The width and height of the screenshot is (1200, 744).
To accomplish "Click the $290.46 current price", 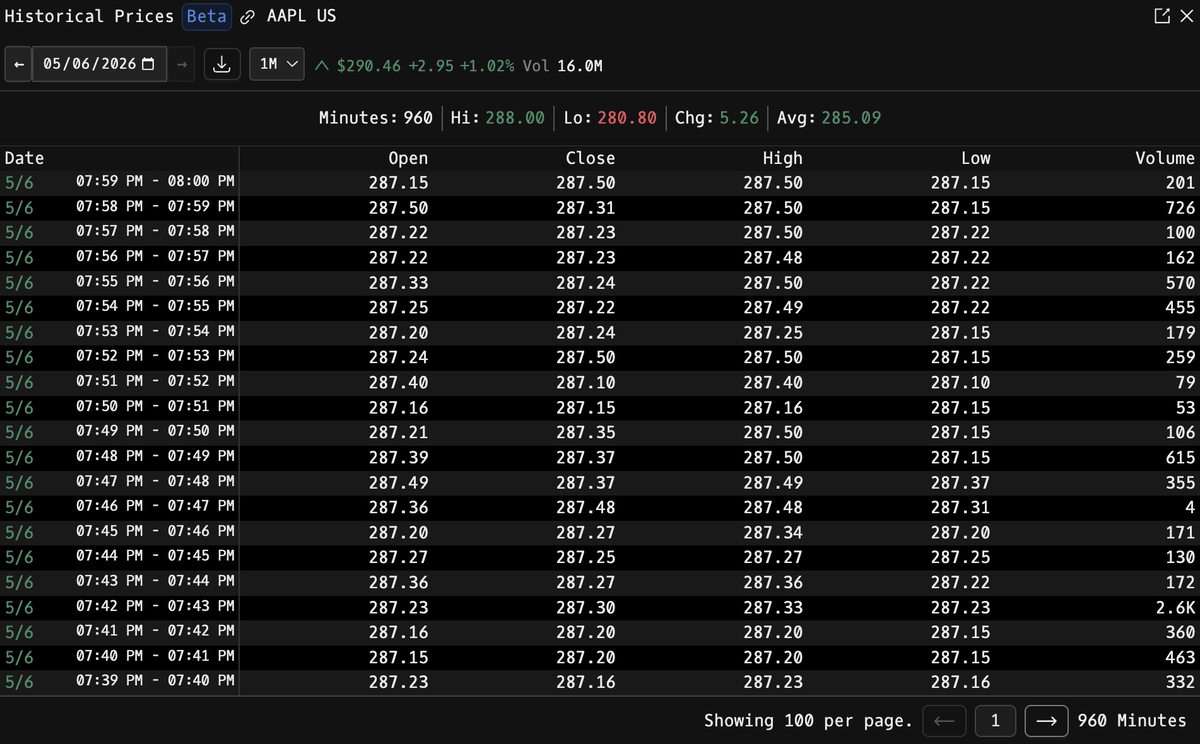I will pyautogui.click(x=369, y=66).
